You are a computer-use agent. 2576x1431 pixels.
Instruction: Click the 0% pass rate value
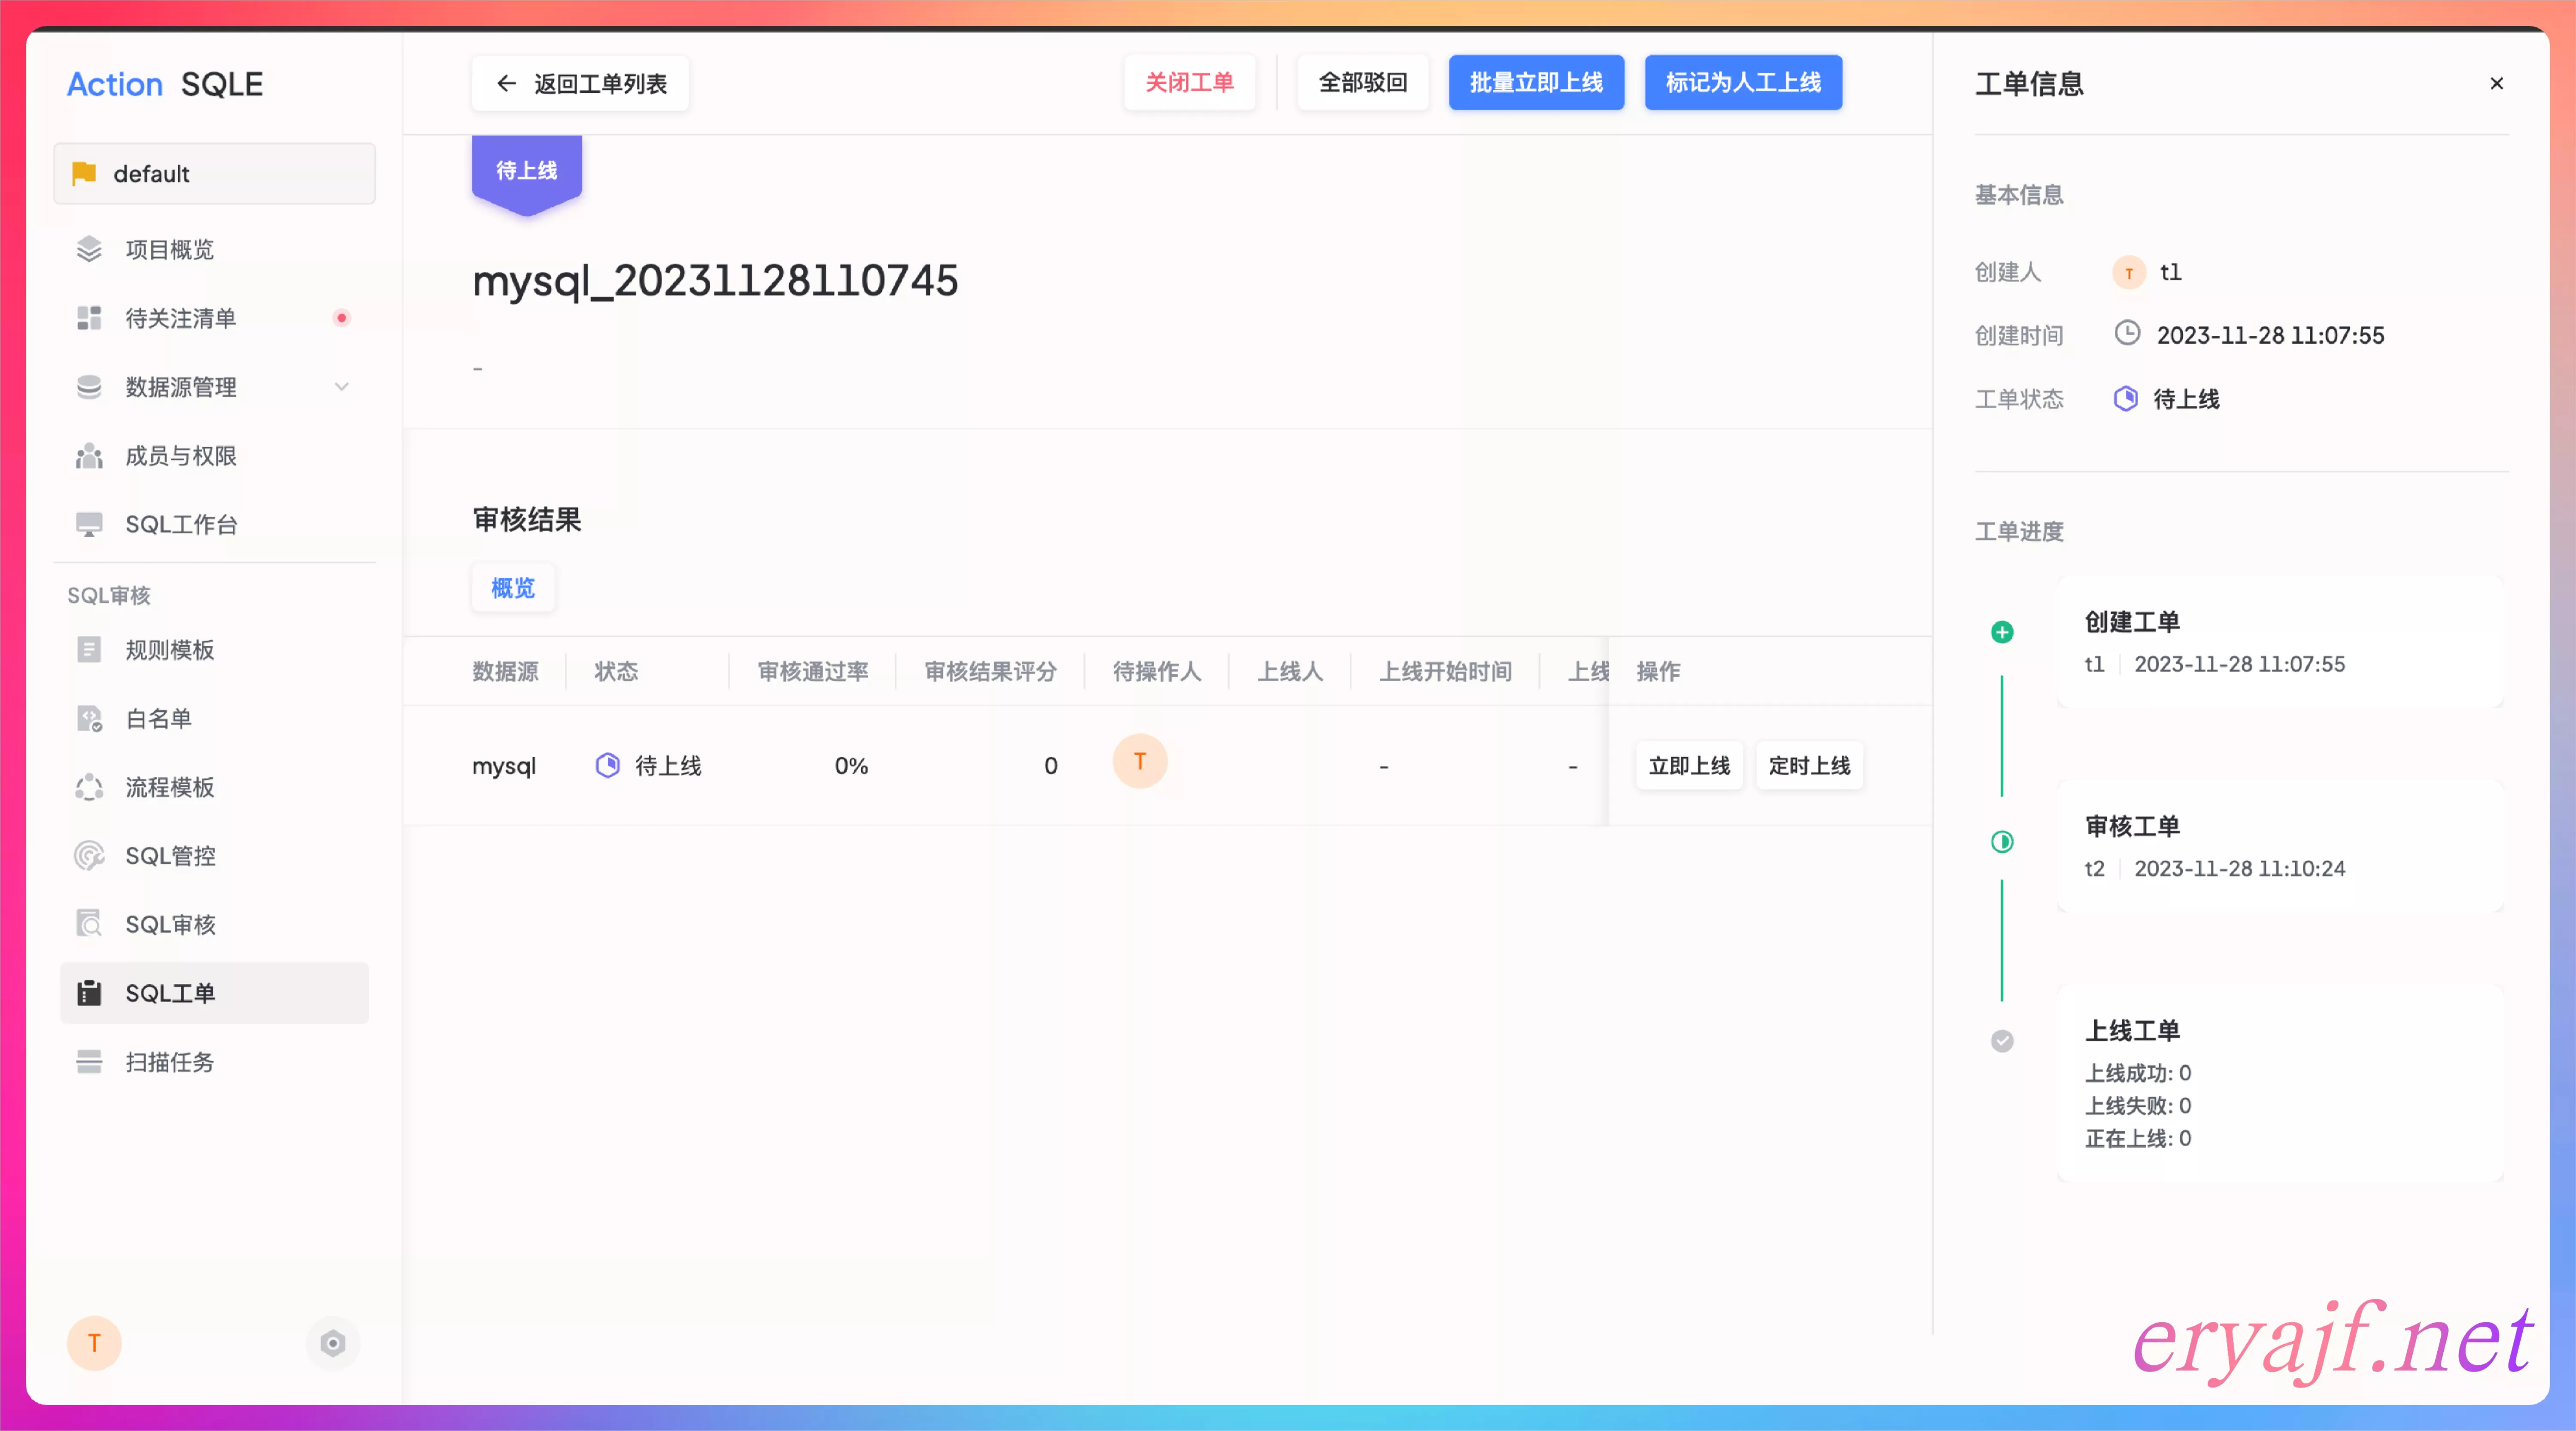pos(851,766)
